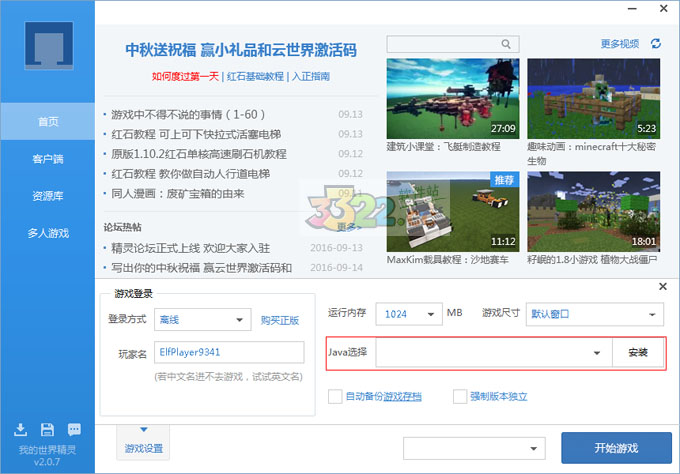The image size is (680, 474).
Task: Open article 原版1.10.2红石单核高速刷石机教程
Action: pos(199,154)
